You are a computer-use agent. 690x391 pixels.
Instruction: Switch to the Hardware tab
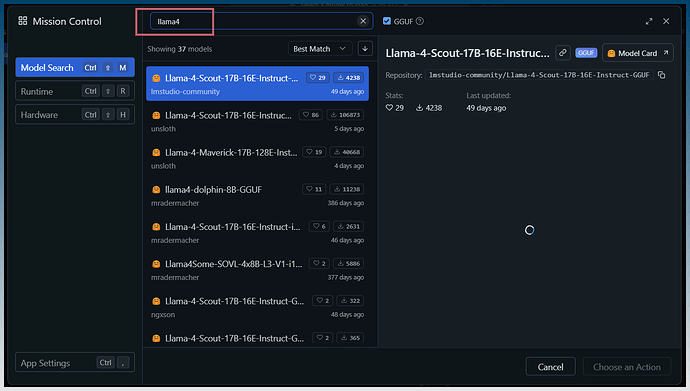click(x=75, y=114)
